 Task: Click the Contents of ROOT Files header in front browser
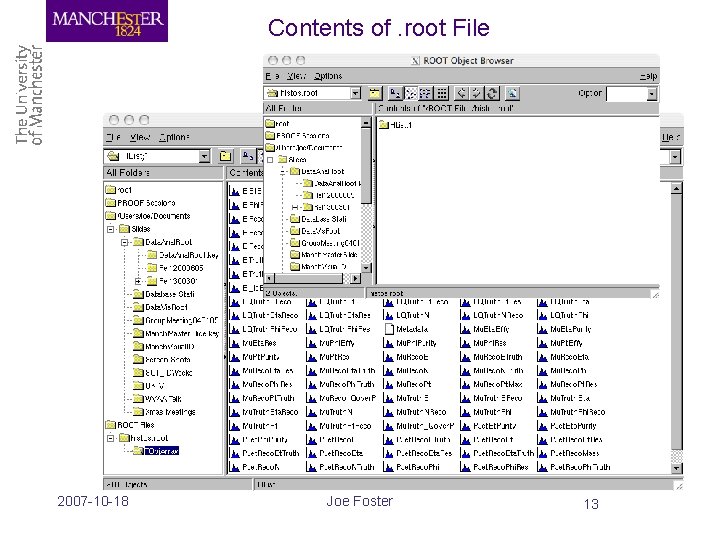pos(517,108)
